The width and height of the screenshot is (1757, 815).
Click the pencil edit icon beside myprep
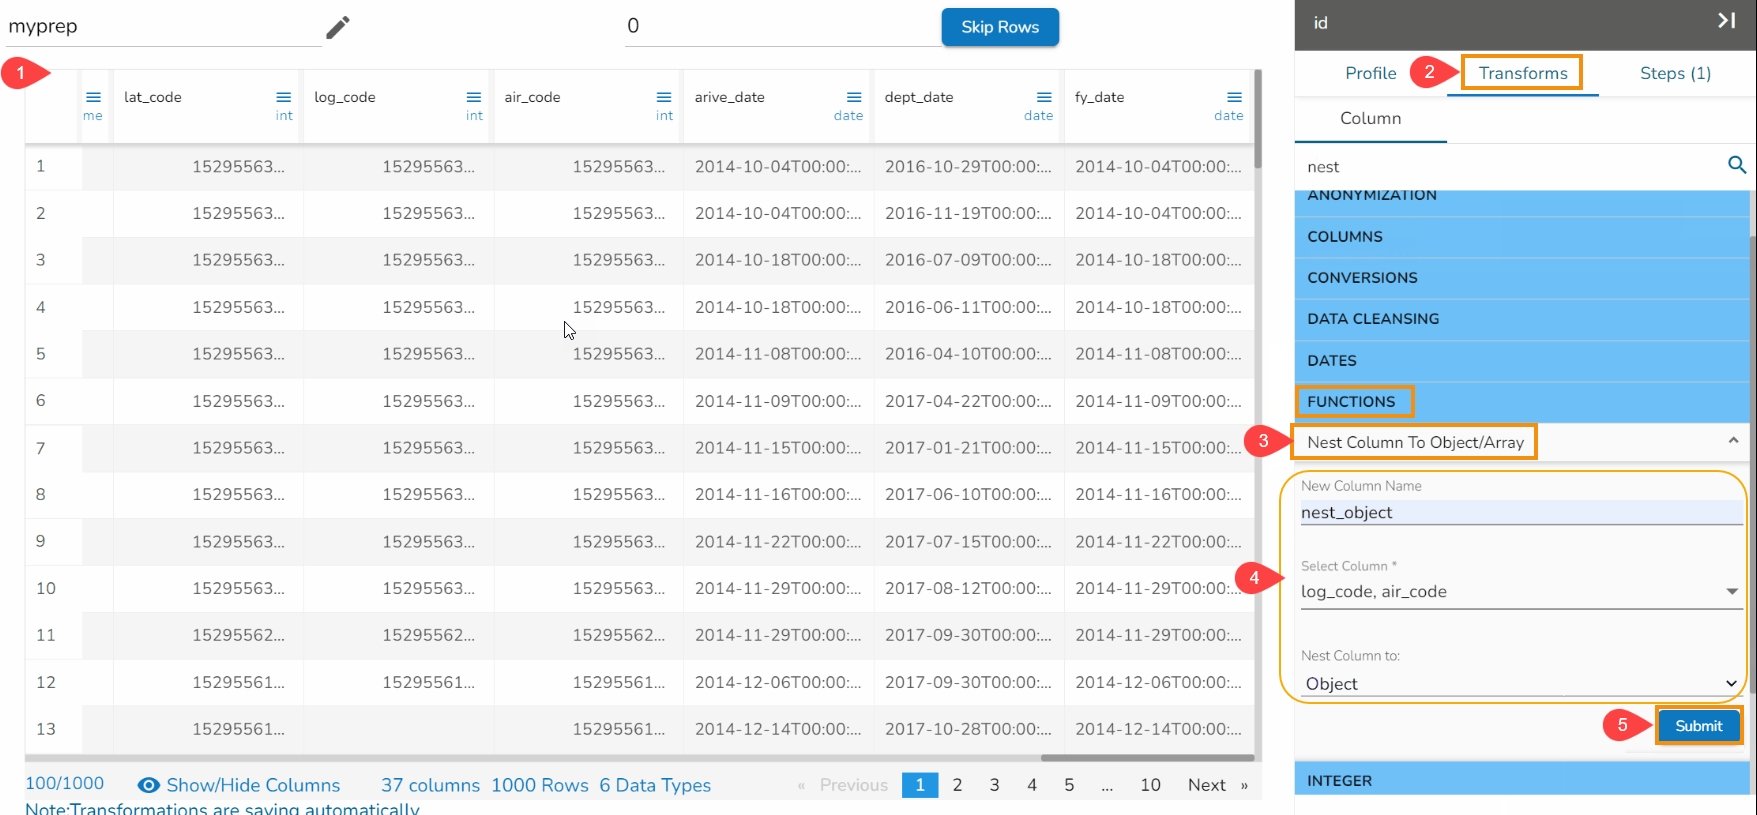tap(338, 27)
